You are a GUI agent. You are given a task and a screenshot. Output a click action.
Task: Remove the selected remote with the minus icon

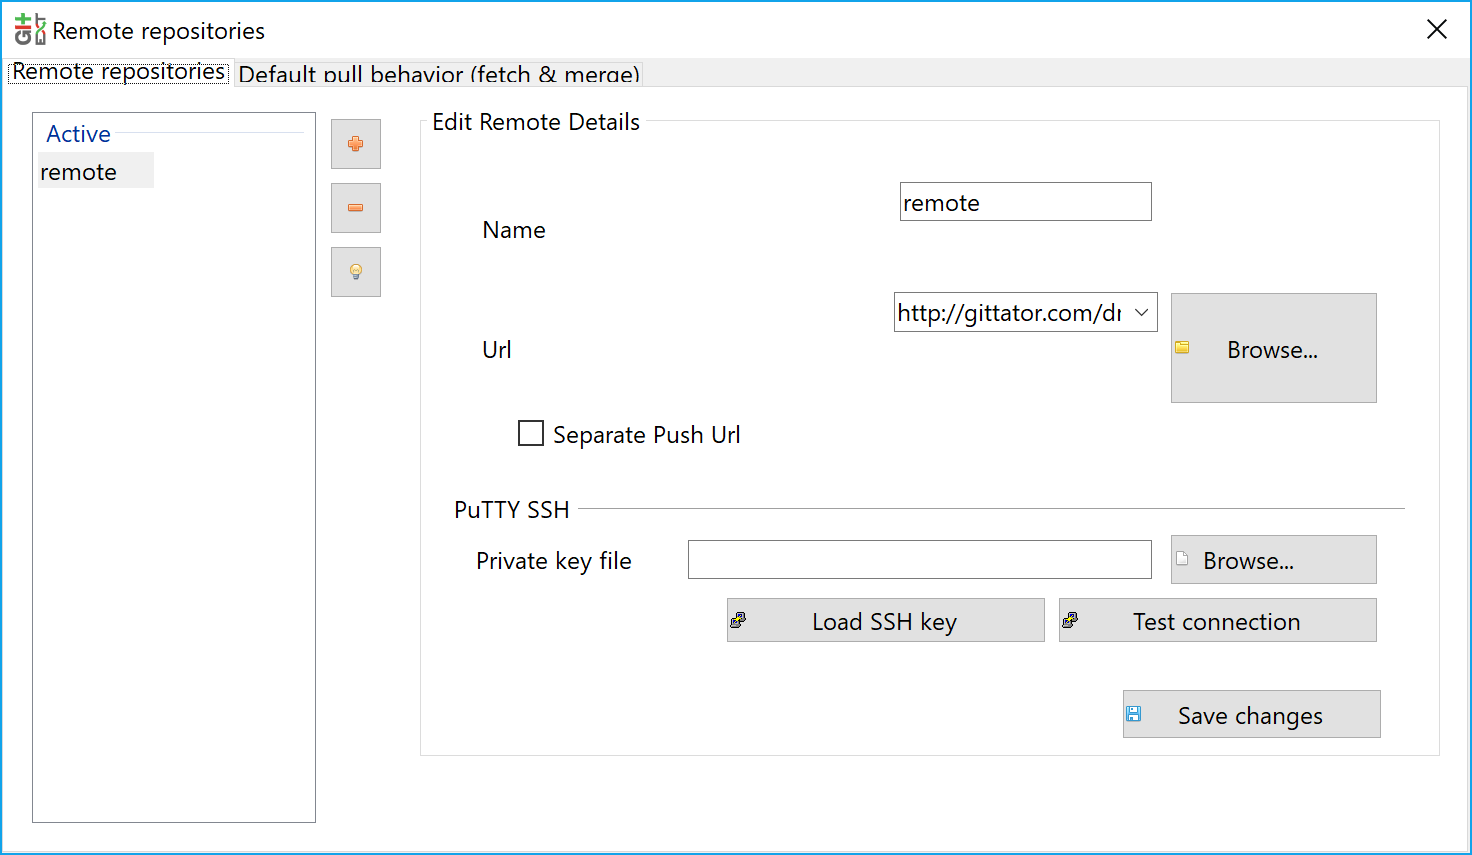pyautogui.click(x=355, y=207)
